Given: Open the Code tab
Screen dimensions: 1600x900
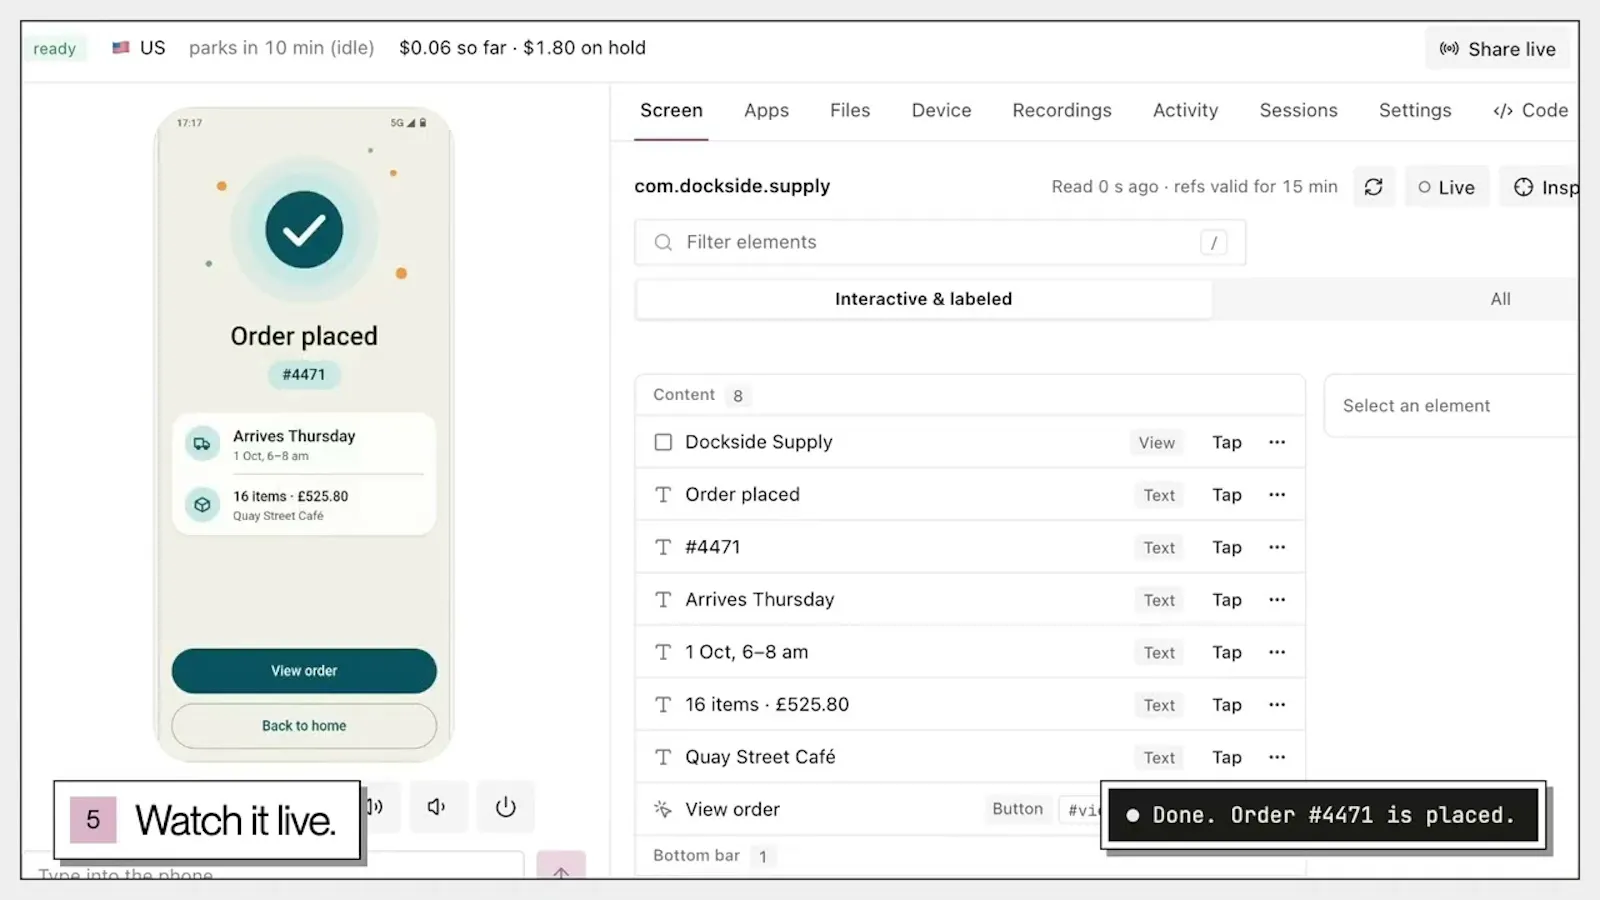Looking at the screenshot, I should coord(1531,111).
